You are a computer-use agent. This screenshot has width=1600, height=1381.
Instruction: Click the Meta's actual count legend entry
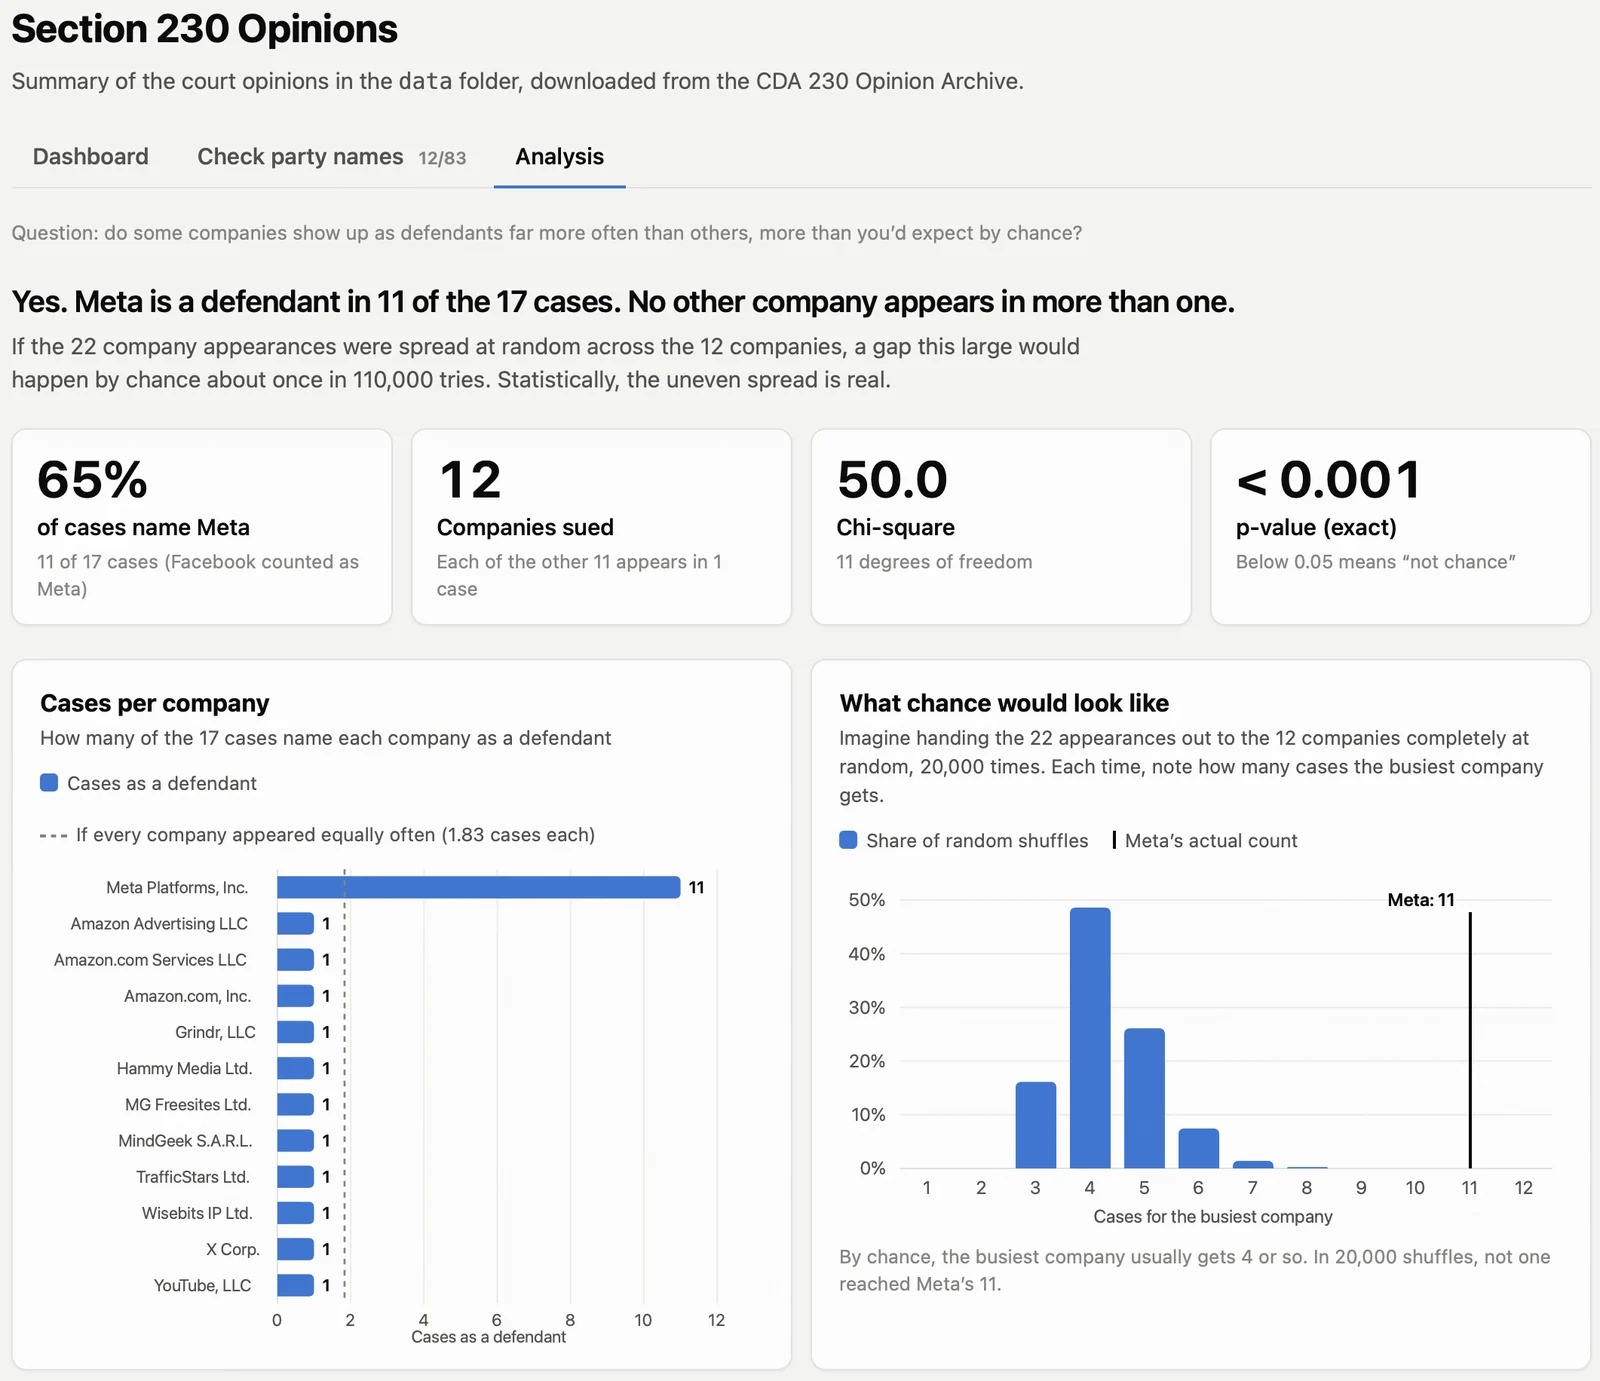(x=1205, y=840)
